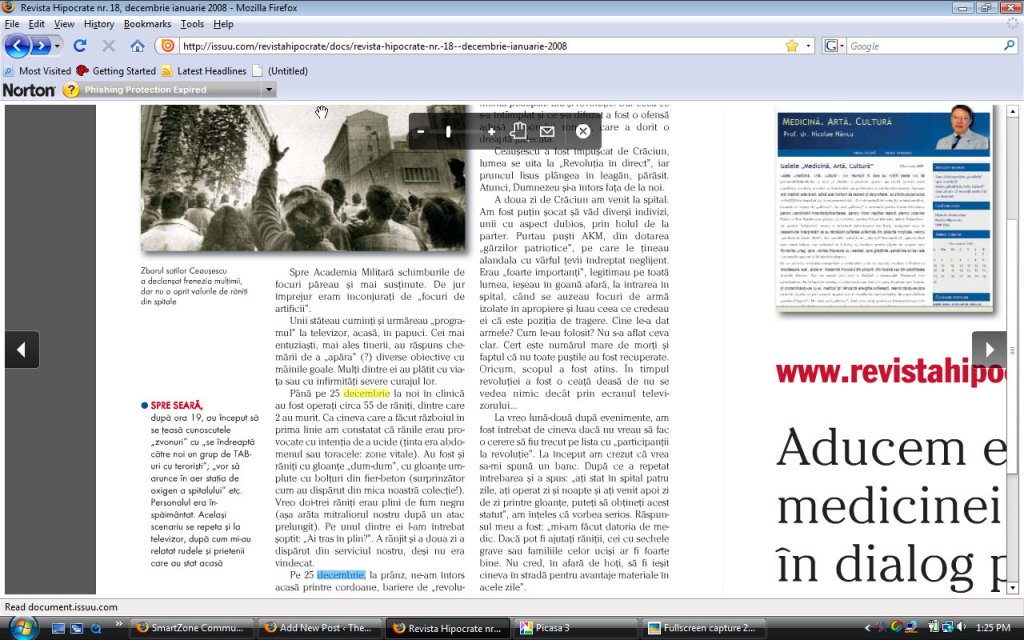Reload the current page
This screenshot has width=1024, height=640.
pyautogui.click(x=80, y=46)
